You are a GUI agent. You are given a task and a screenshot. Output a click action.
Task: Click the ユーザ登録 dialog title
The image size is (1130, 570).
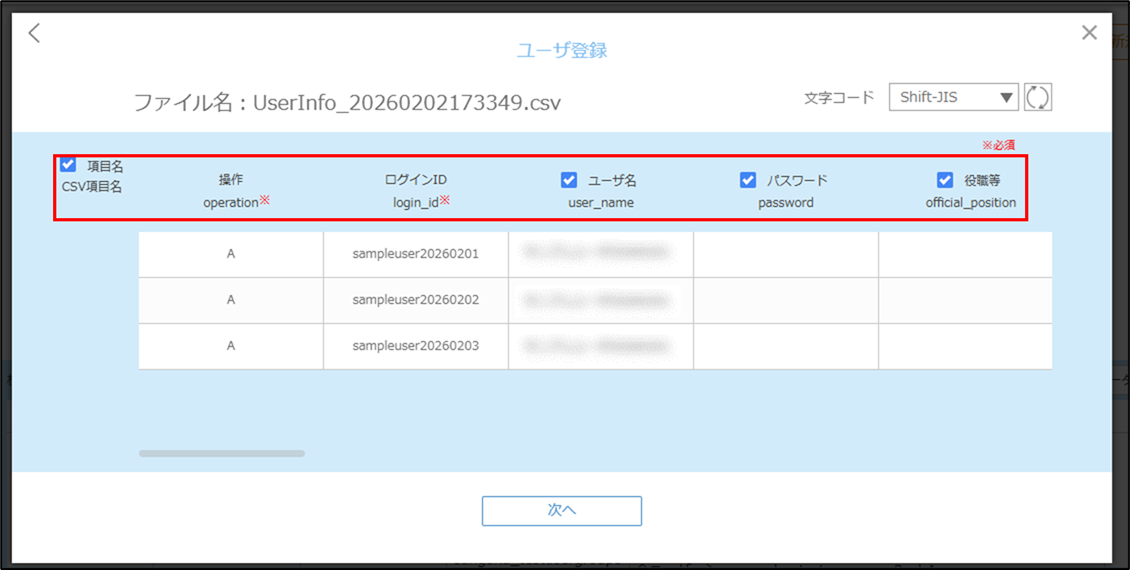(562, 50)
